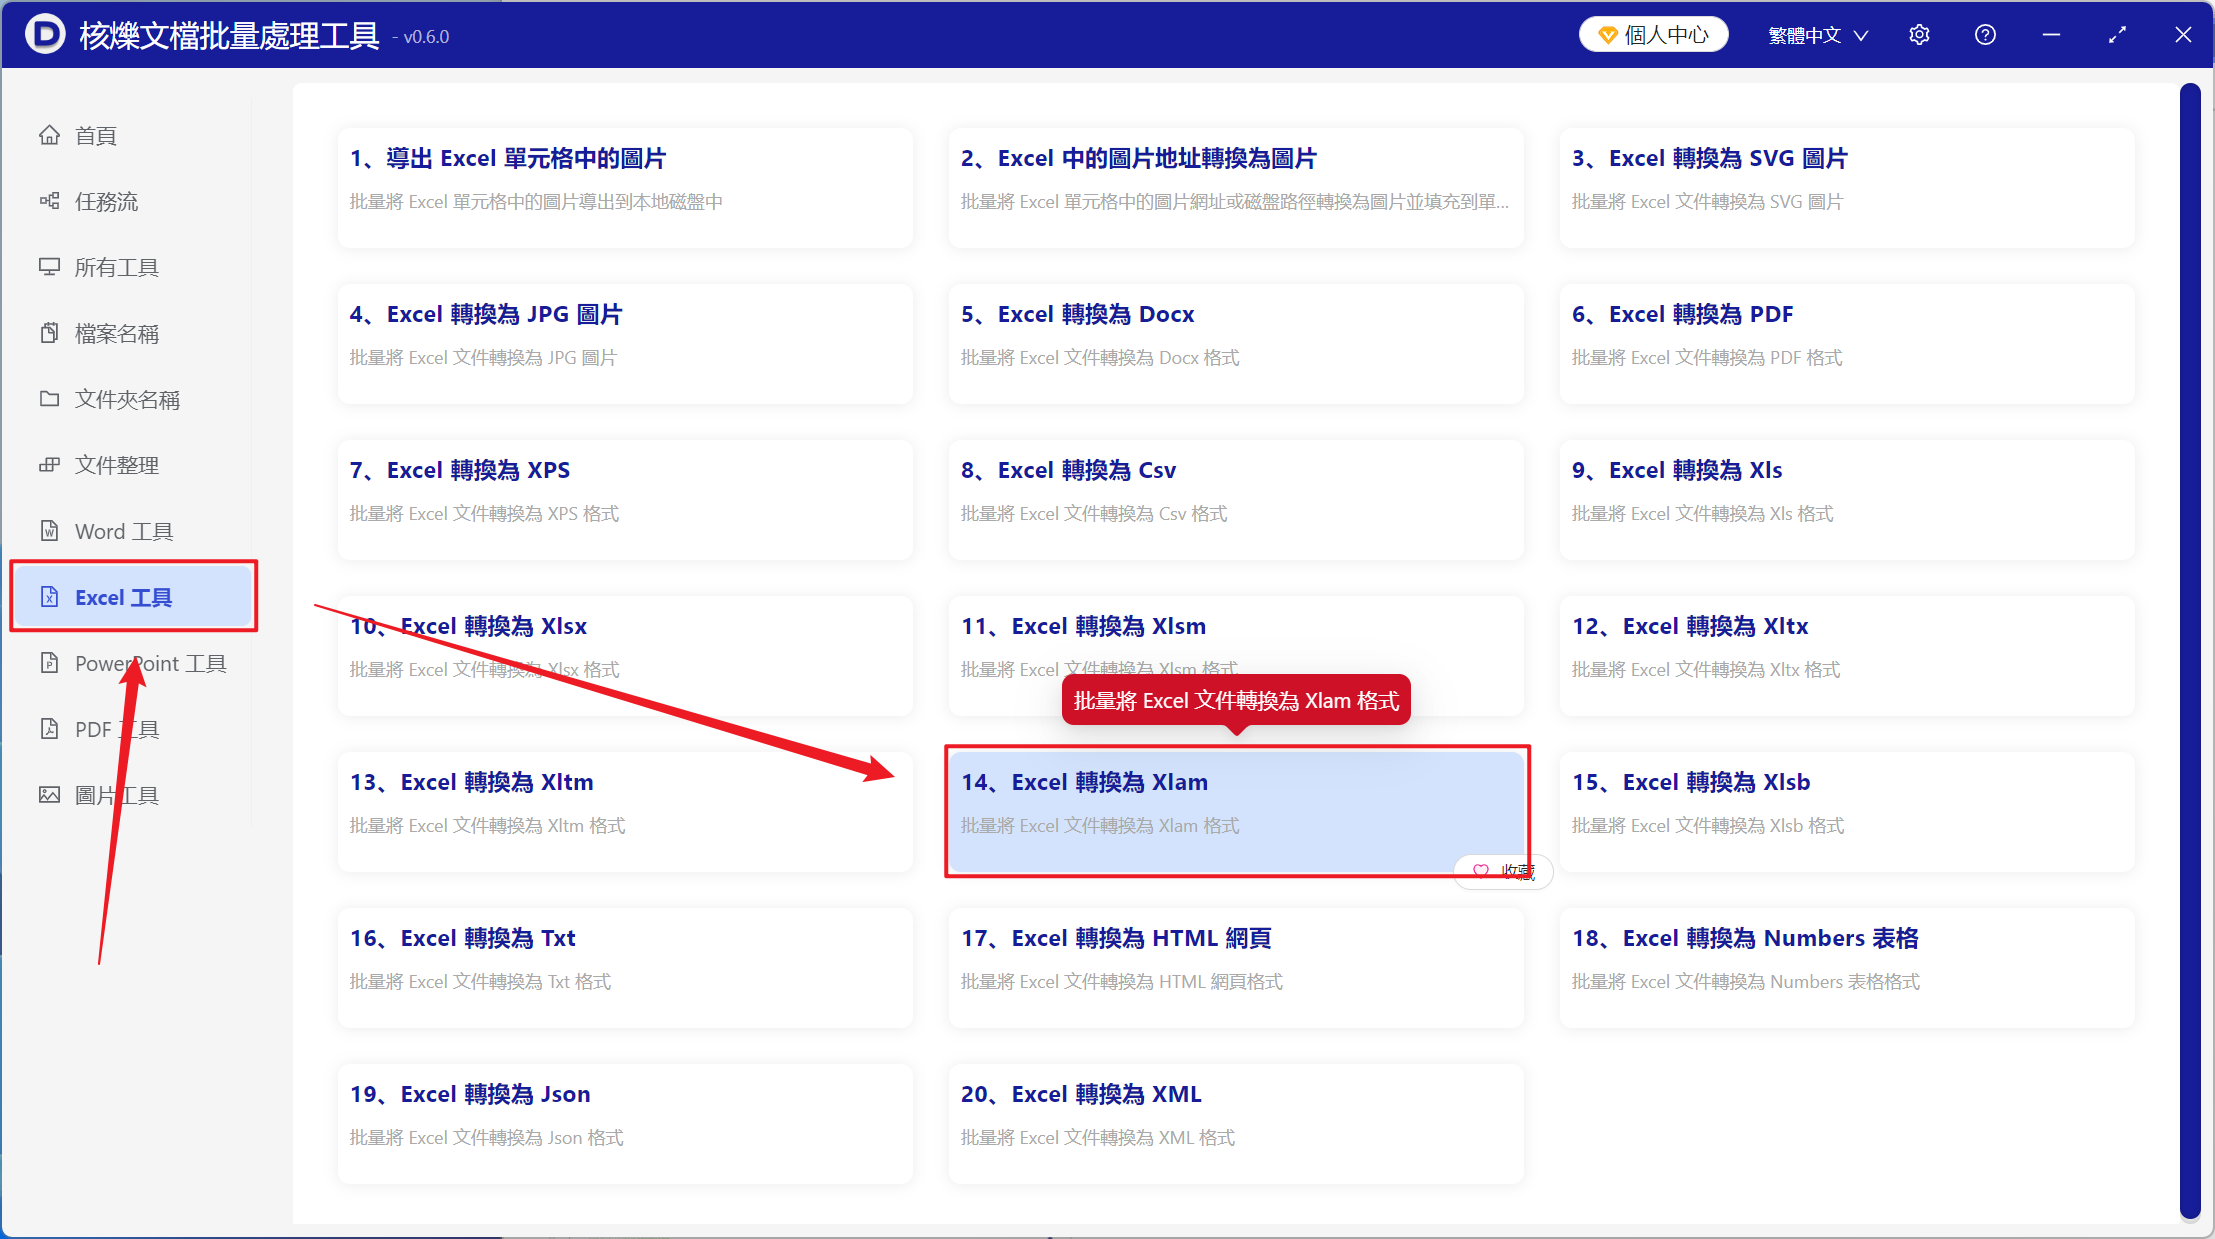
Task: Open Excel 轉換為 SVG 圖片 tool
Action: [1847, 187]
